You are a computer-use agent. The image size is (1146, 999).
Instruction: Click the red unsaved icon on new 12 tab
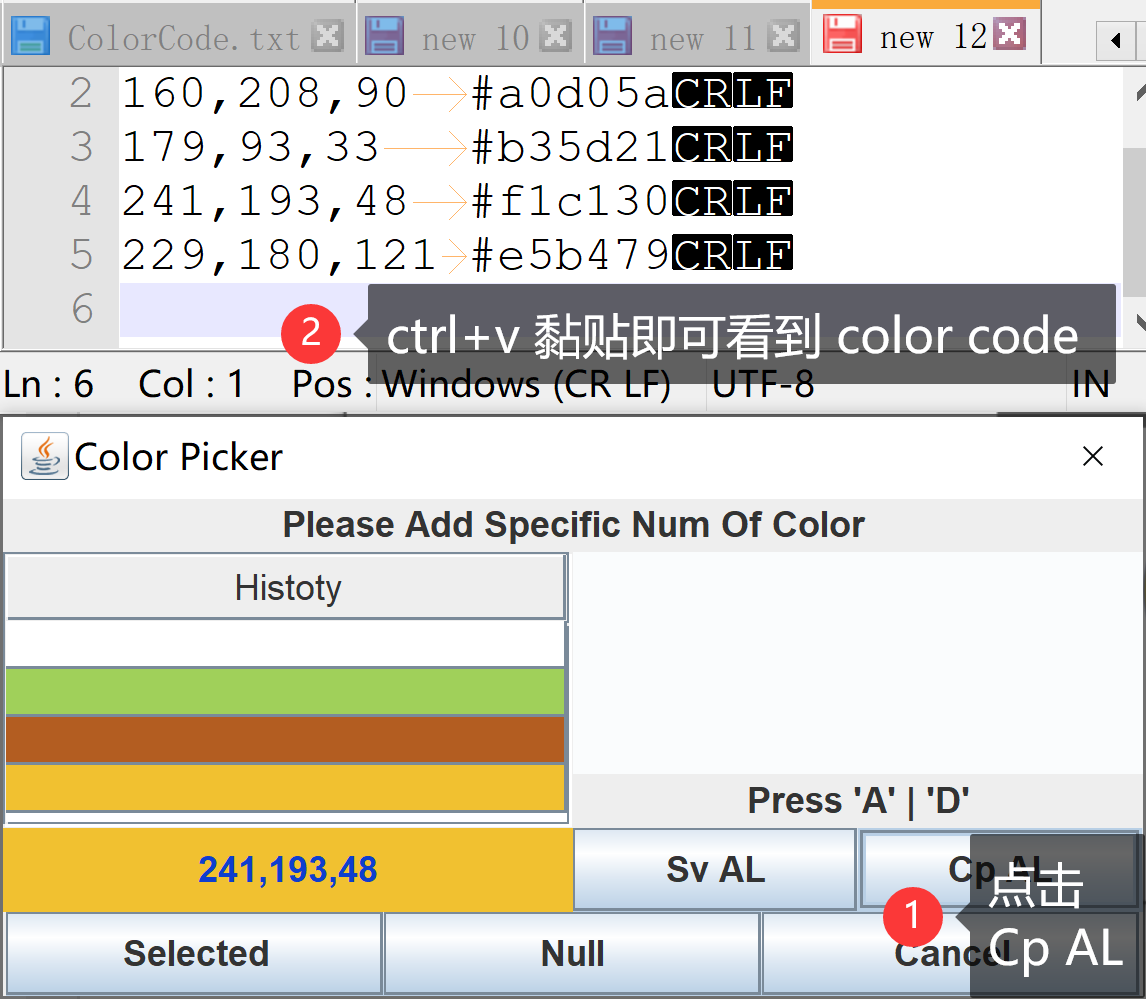(843, 34)
